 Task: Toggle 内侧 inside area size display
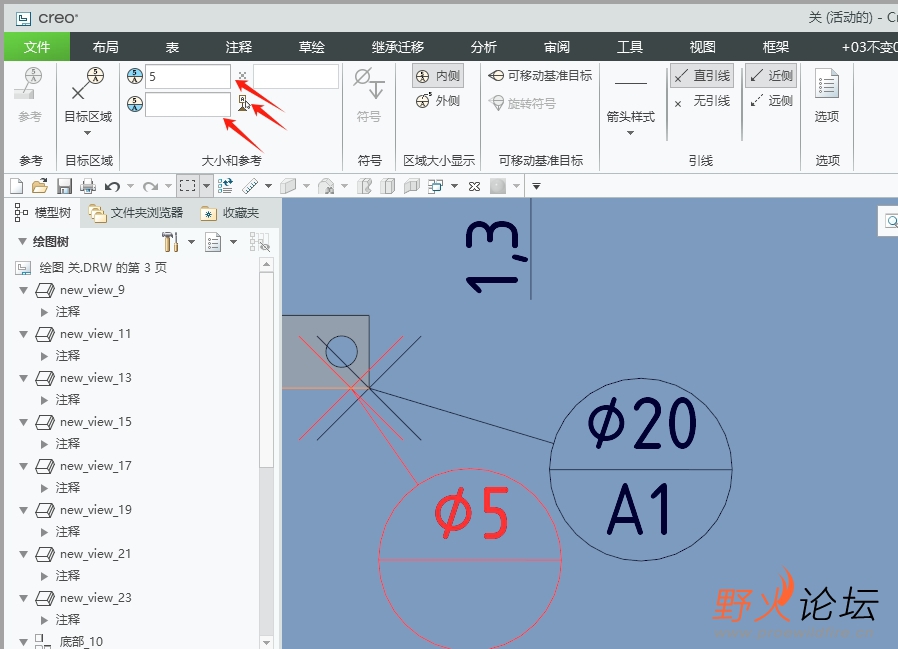point(438,76)
